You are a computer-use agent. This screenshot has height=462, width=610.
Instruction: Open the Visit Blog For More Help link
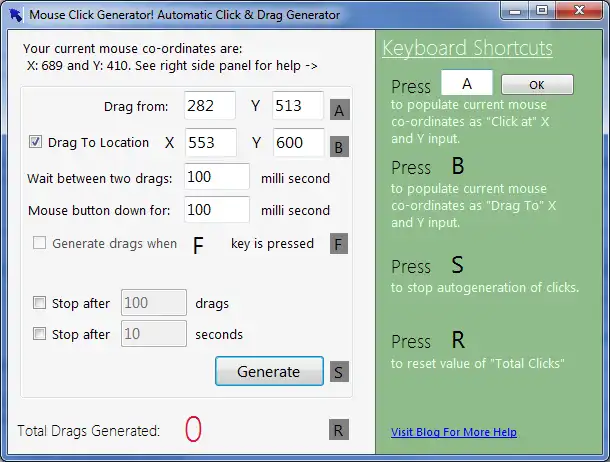click(454, 432)
